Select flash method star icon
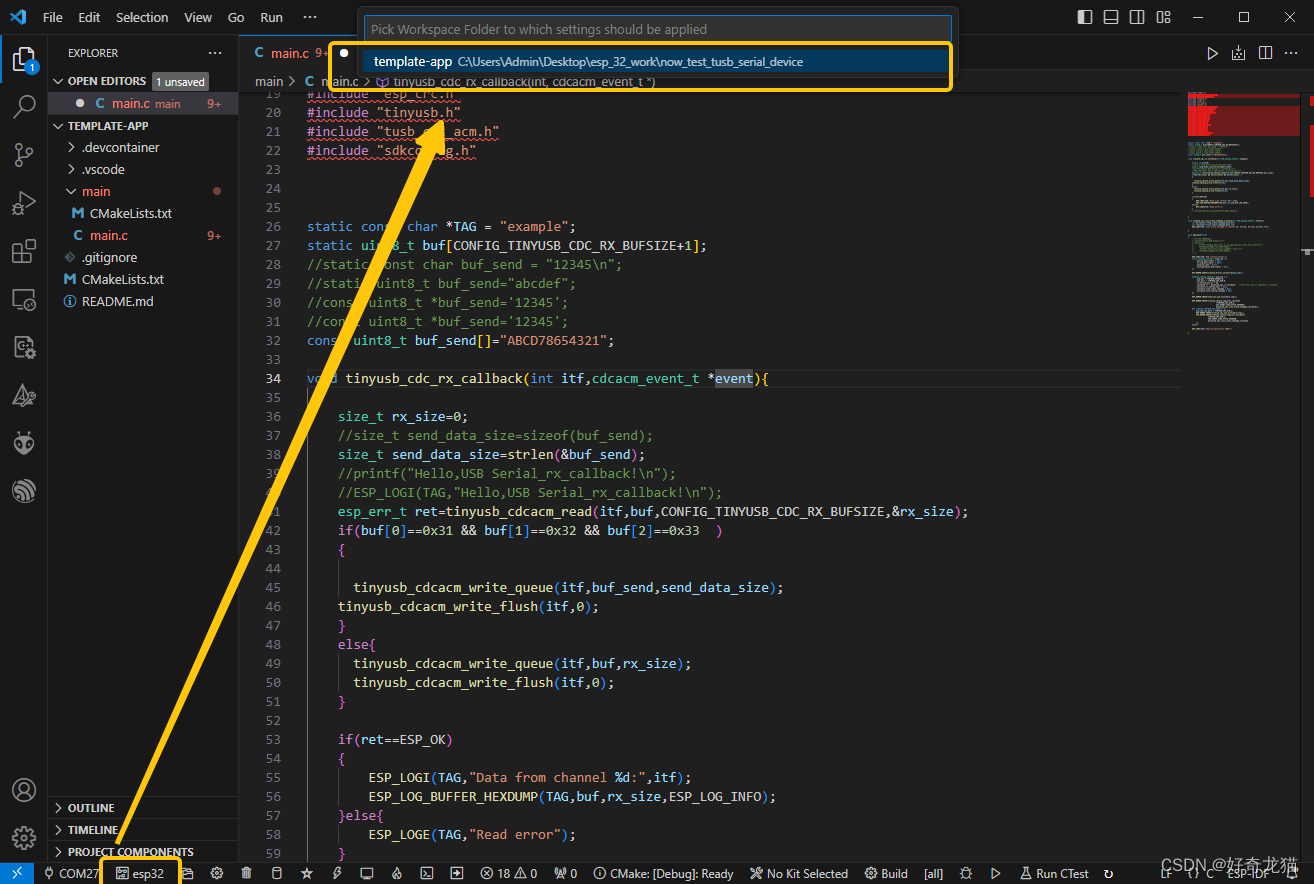Viewport: 1314px width, 884px height. pos(306,873)
